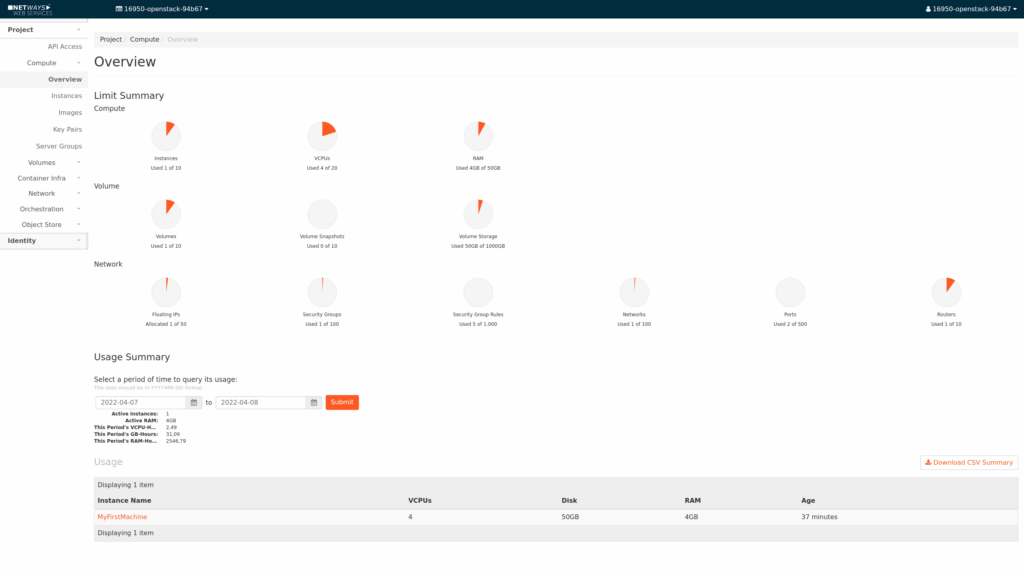Click the Instances usage pie chart
The height and width of the screenshot is (576, 1024).
pyautogui.click(x=166, y=136)
